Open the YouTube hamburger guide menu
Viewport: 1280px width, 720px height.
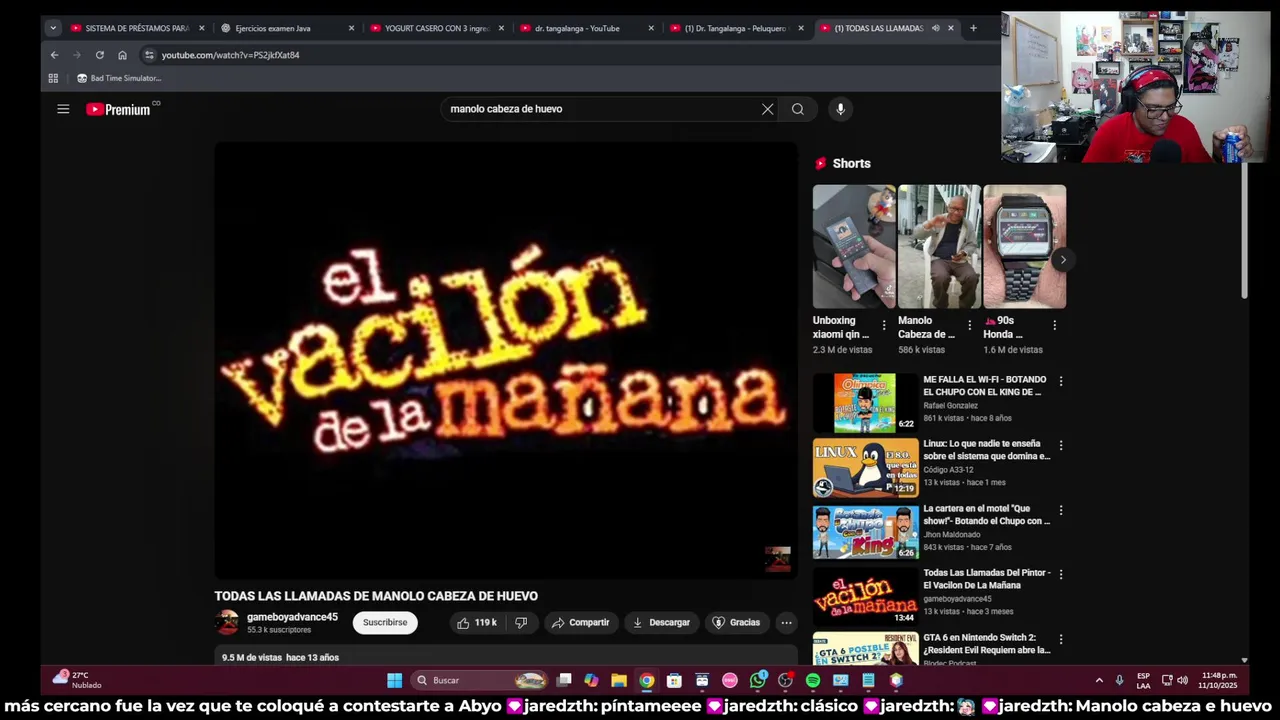click(63, 109)
